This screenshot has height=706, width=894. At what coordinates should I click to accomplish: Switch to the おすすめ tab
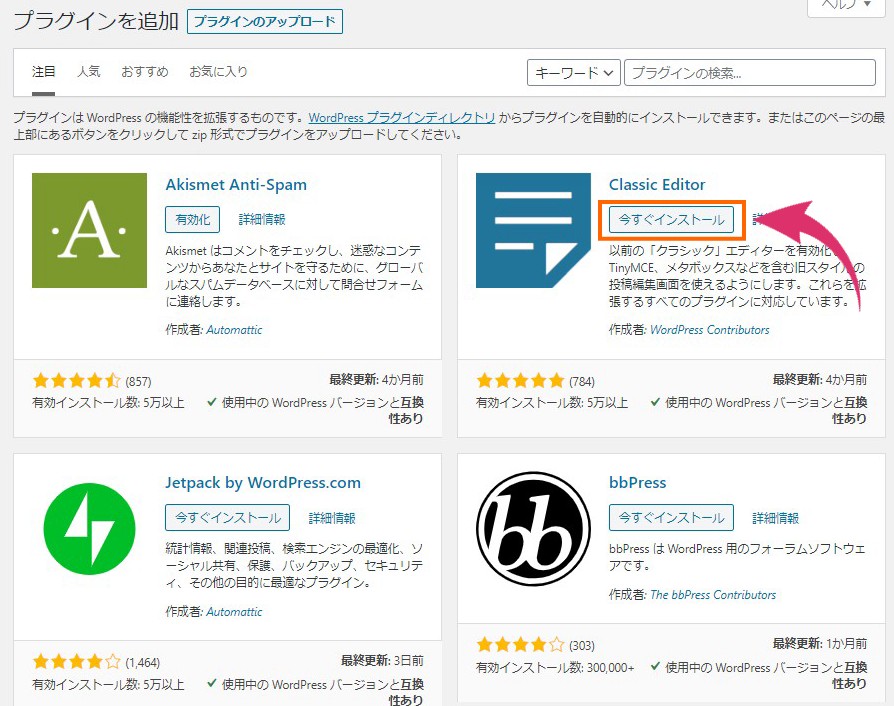point(145,72)
